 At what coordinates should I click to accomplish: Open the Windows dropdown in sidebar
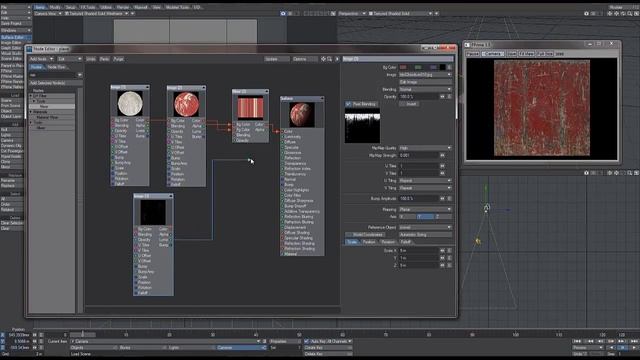16,30
